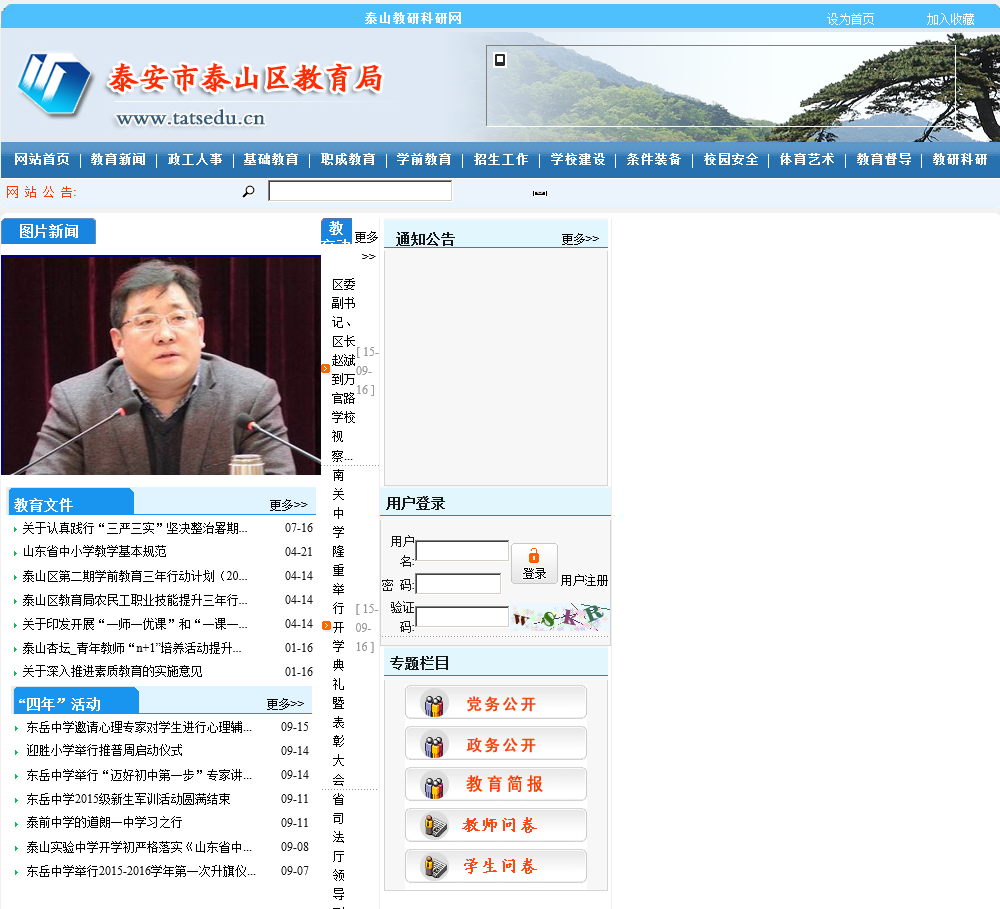
Task: Open the 党务公开 topic button
Action: [x=496, y=702]
